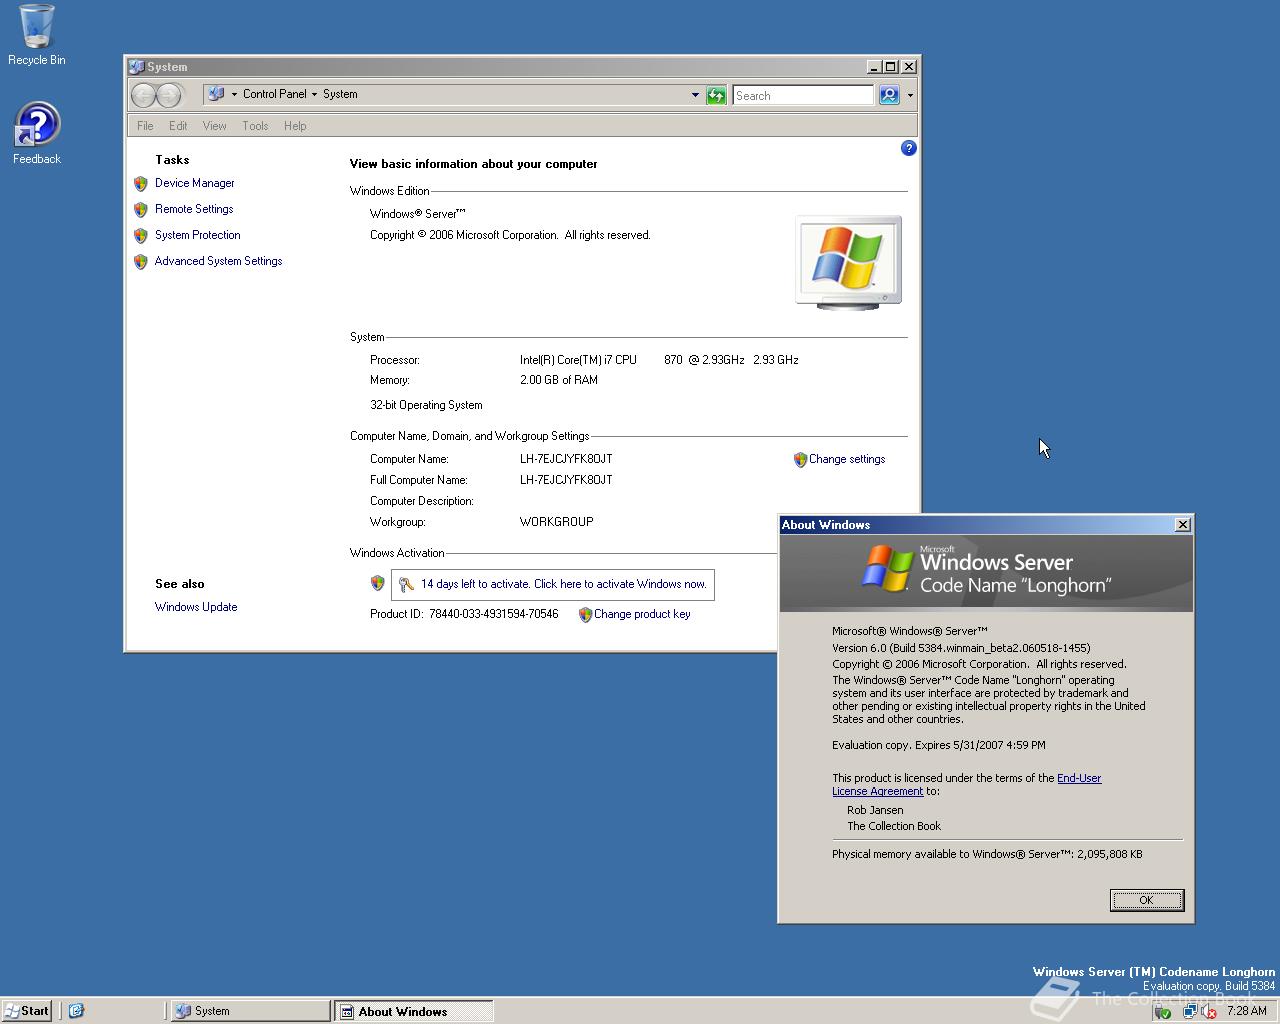
Task: Click the shield icon beside Remote Settings
Action: click(x=141, y=210)
